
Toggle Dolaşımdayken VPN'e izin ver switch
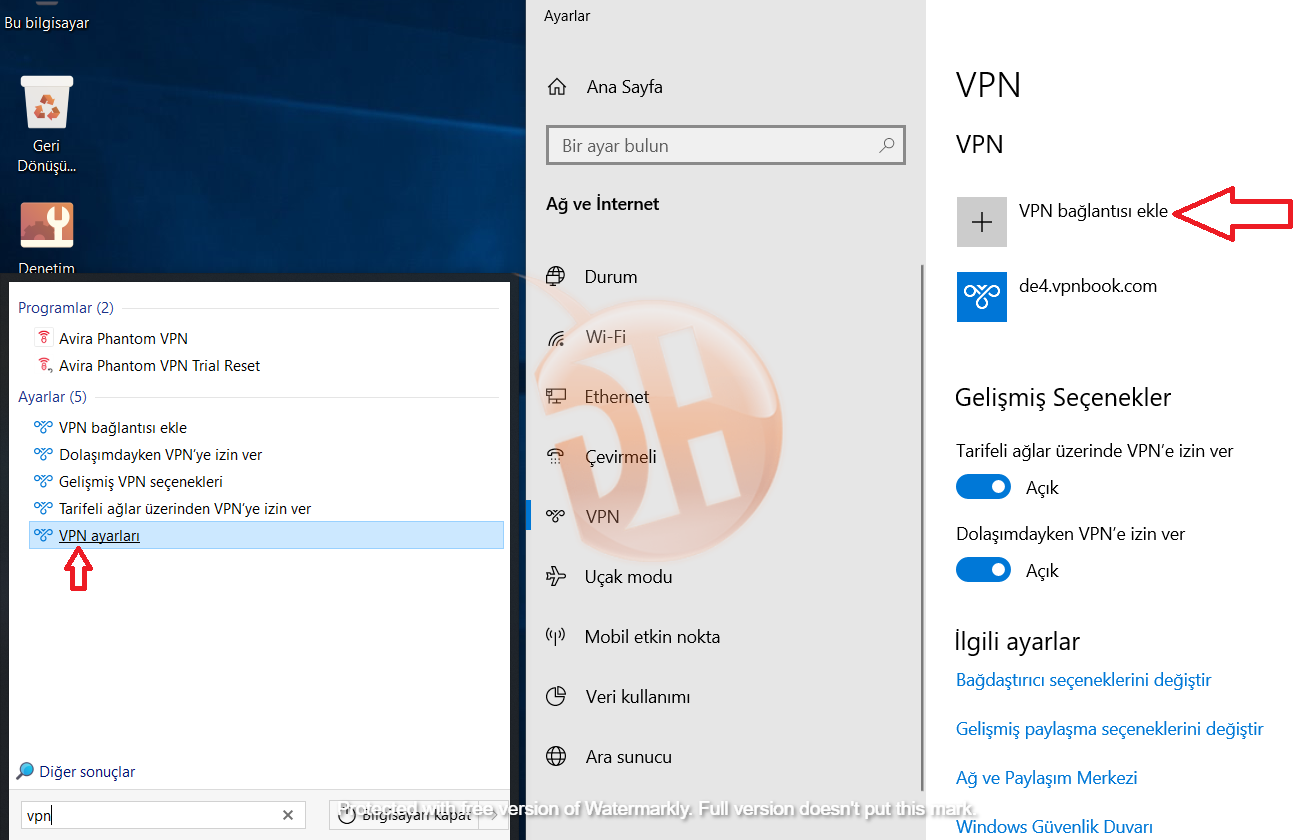click(x=984, y=570)
